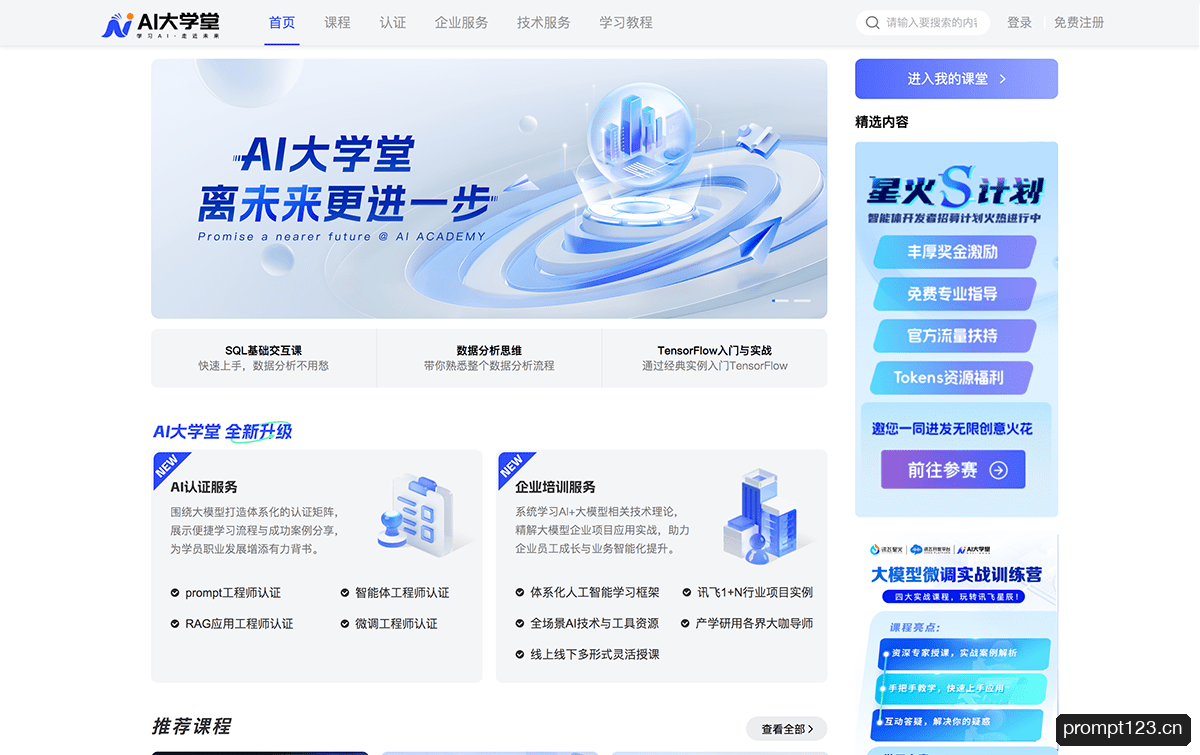The width and height of the screenshot is (1200, 755).
Task: Click the 登录 link
Action: pos(1019,23)
